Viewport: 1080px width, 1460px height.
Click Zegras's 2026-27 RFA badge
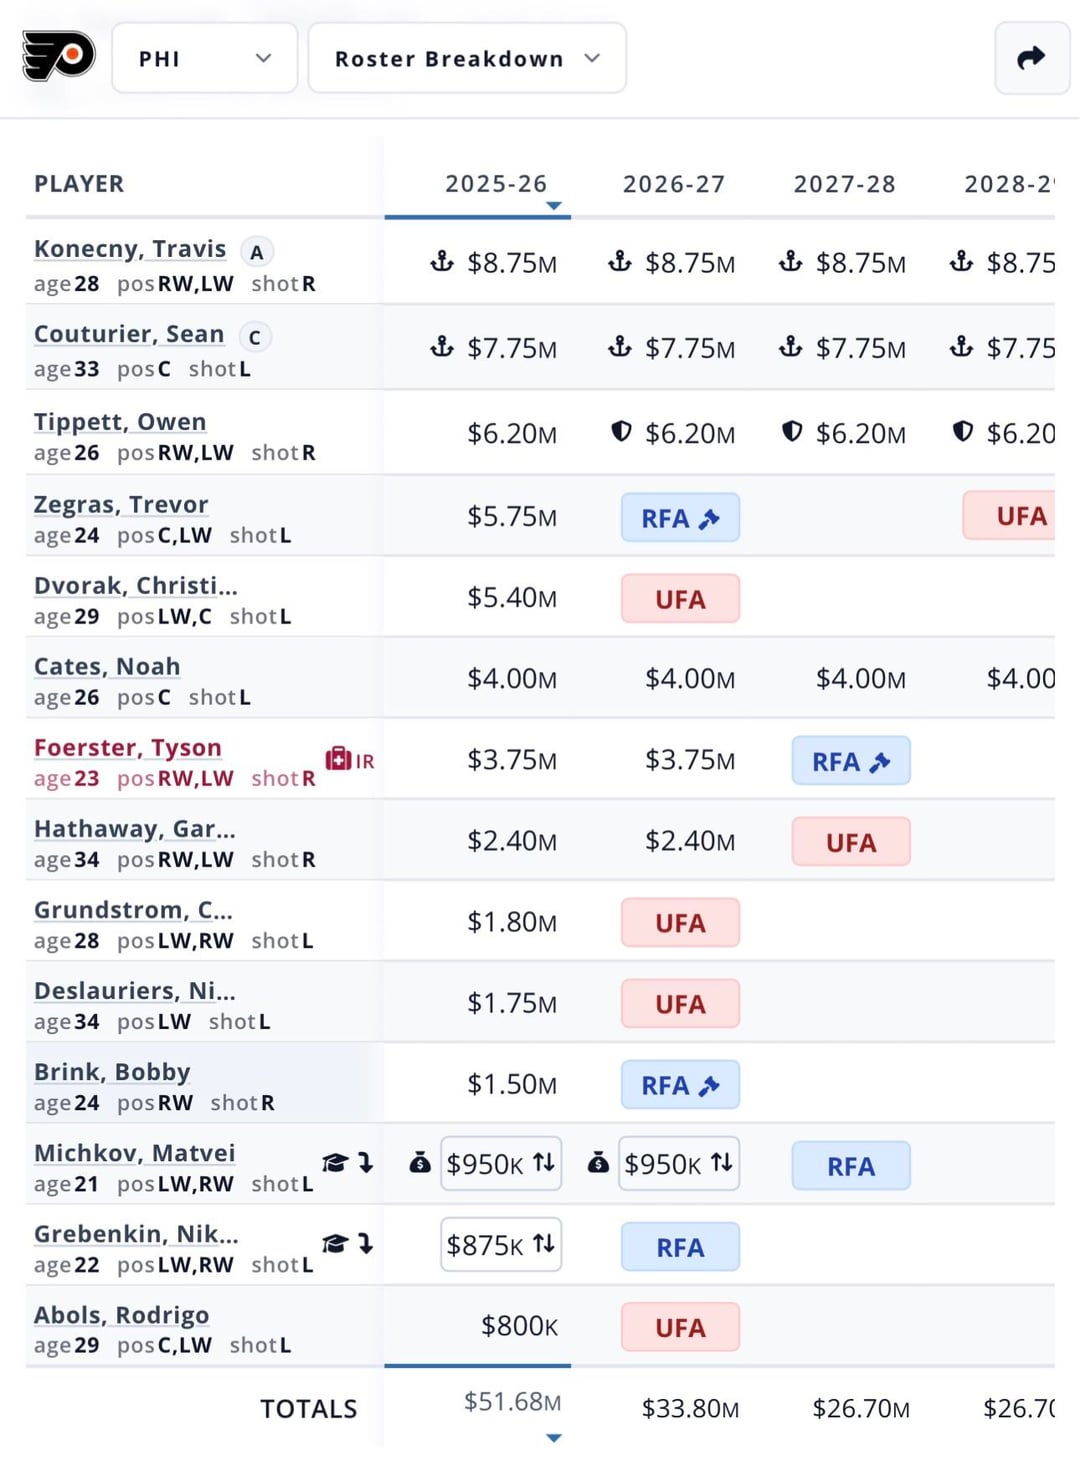pyautogui.click(x=680, y=518)
